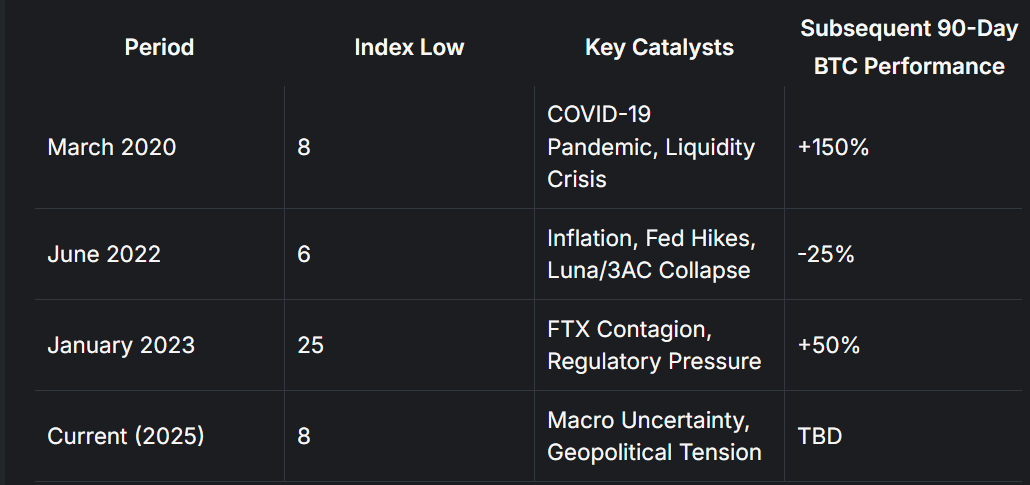This screenshot has width=1030, height=485.
Task: Click the index low value 25
Action: coord(310,345)
